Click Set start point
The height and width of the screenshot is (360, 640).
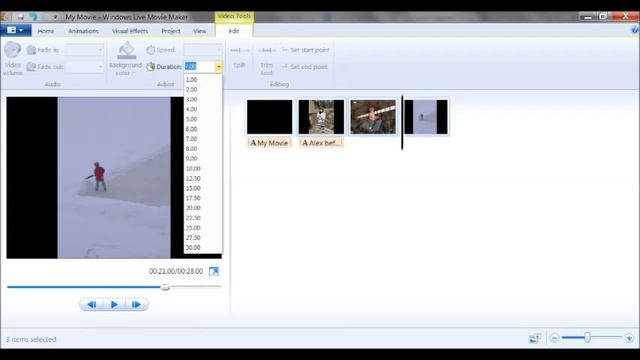306,50
